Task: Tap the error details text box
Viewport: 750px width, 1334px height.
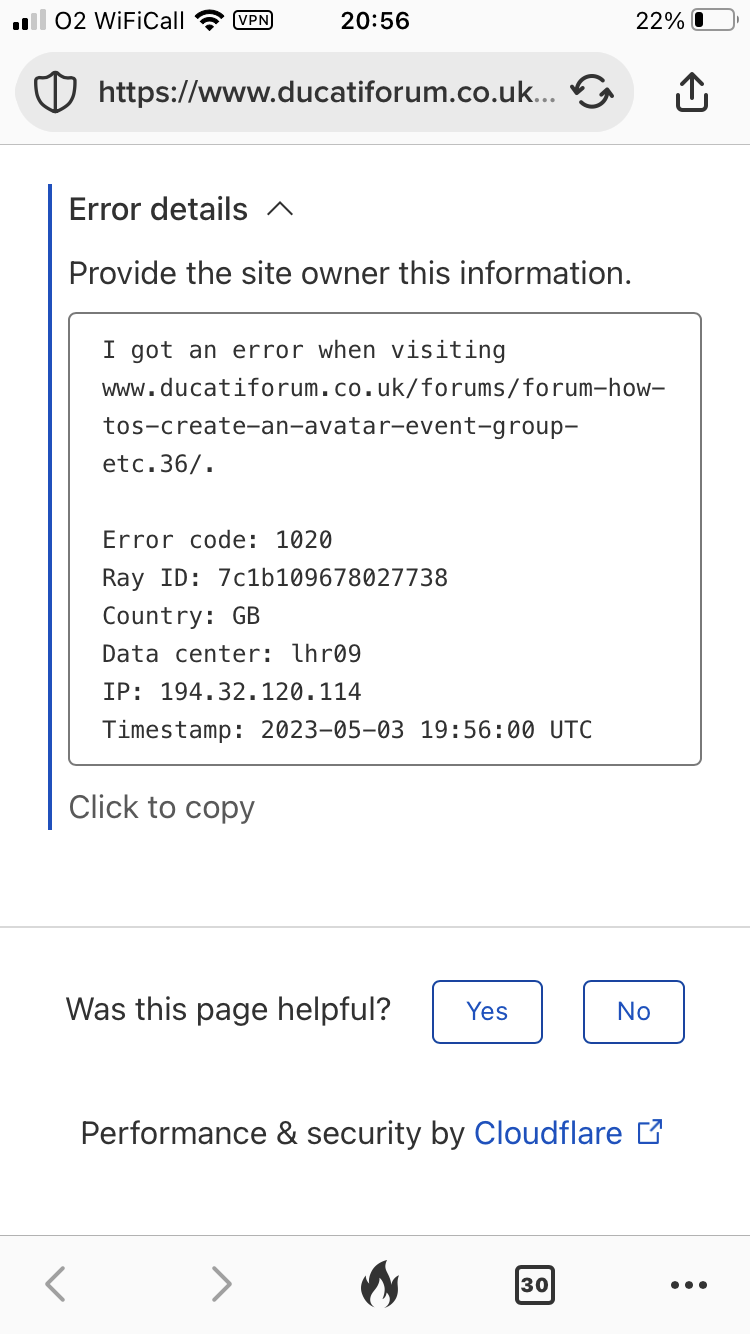Action: [x=385, y=539]
